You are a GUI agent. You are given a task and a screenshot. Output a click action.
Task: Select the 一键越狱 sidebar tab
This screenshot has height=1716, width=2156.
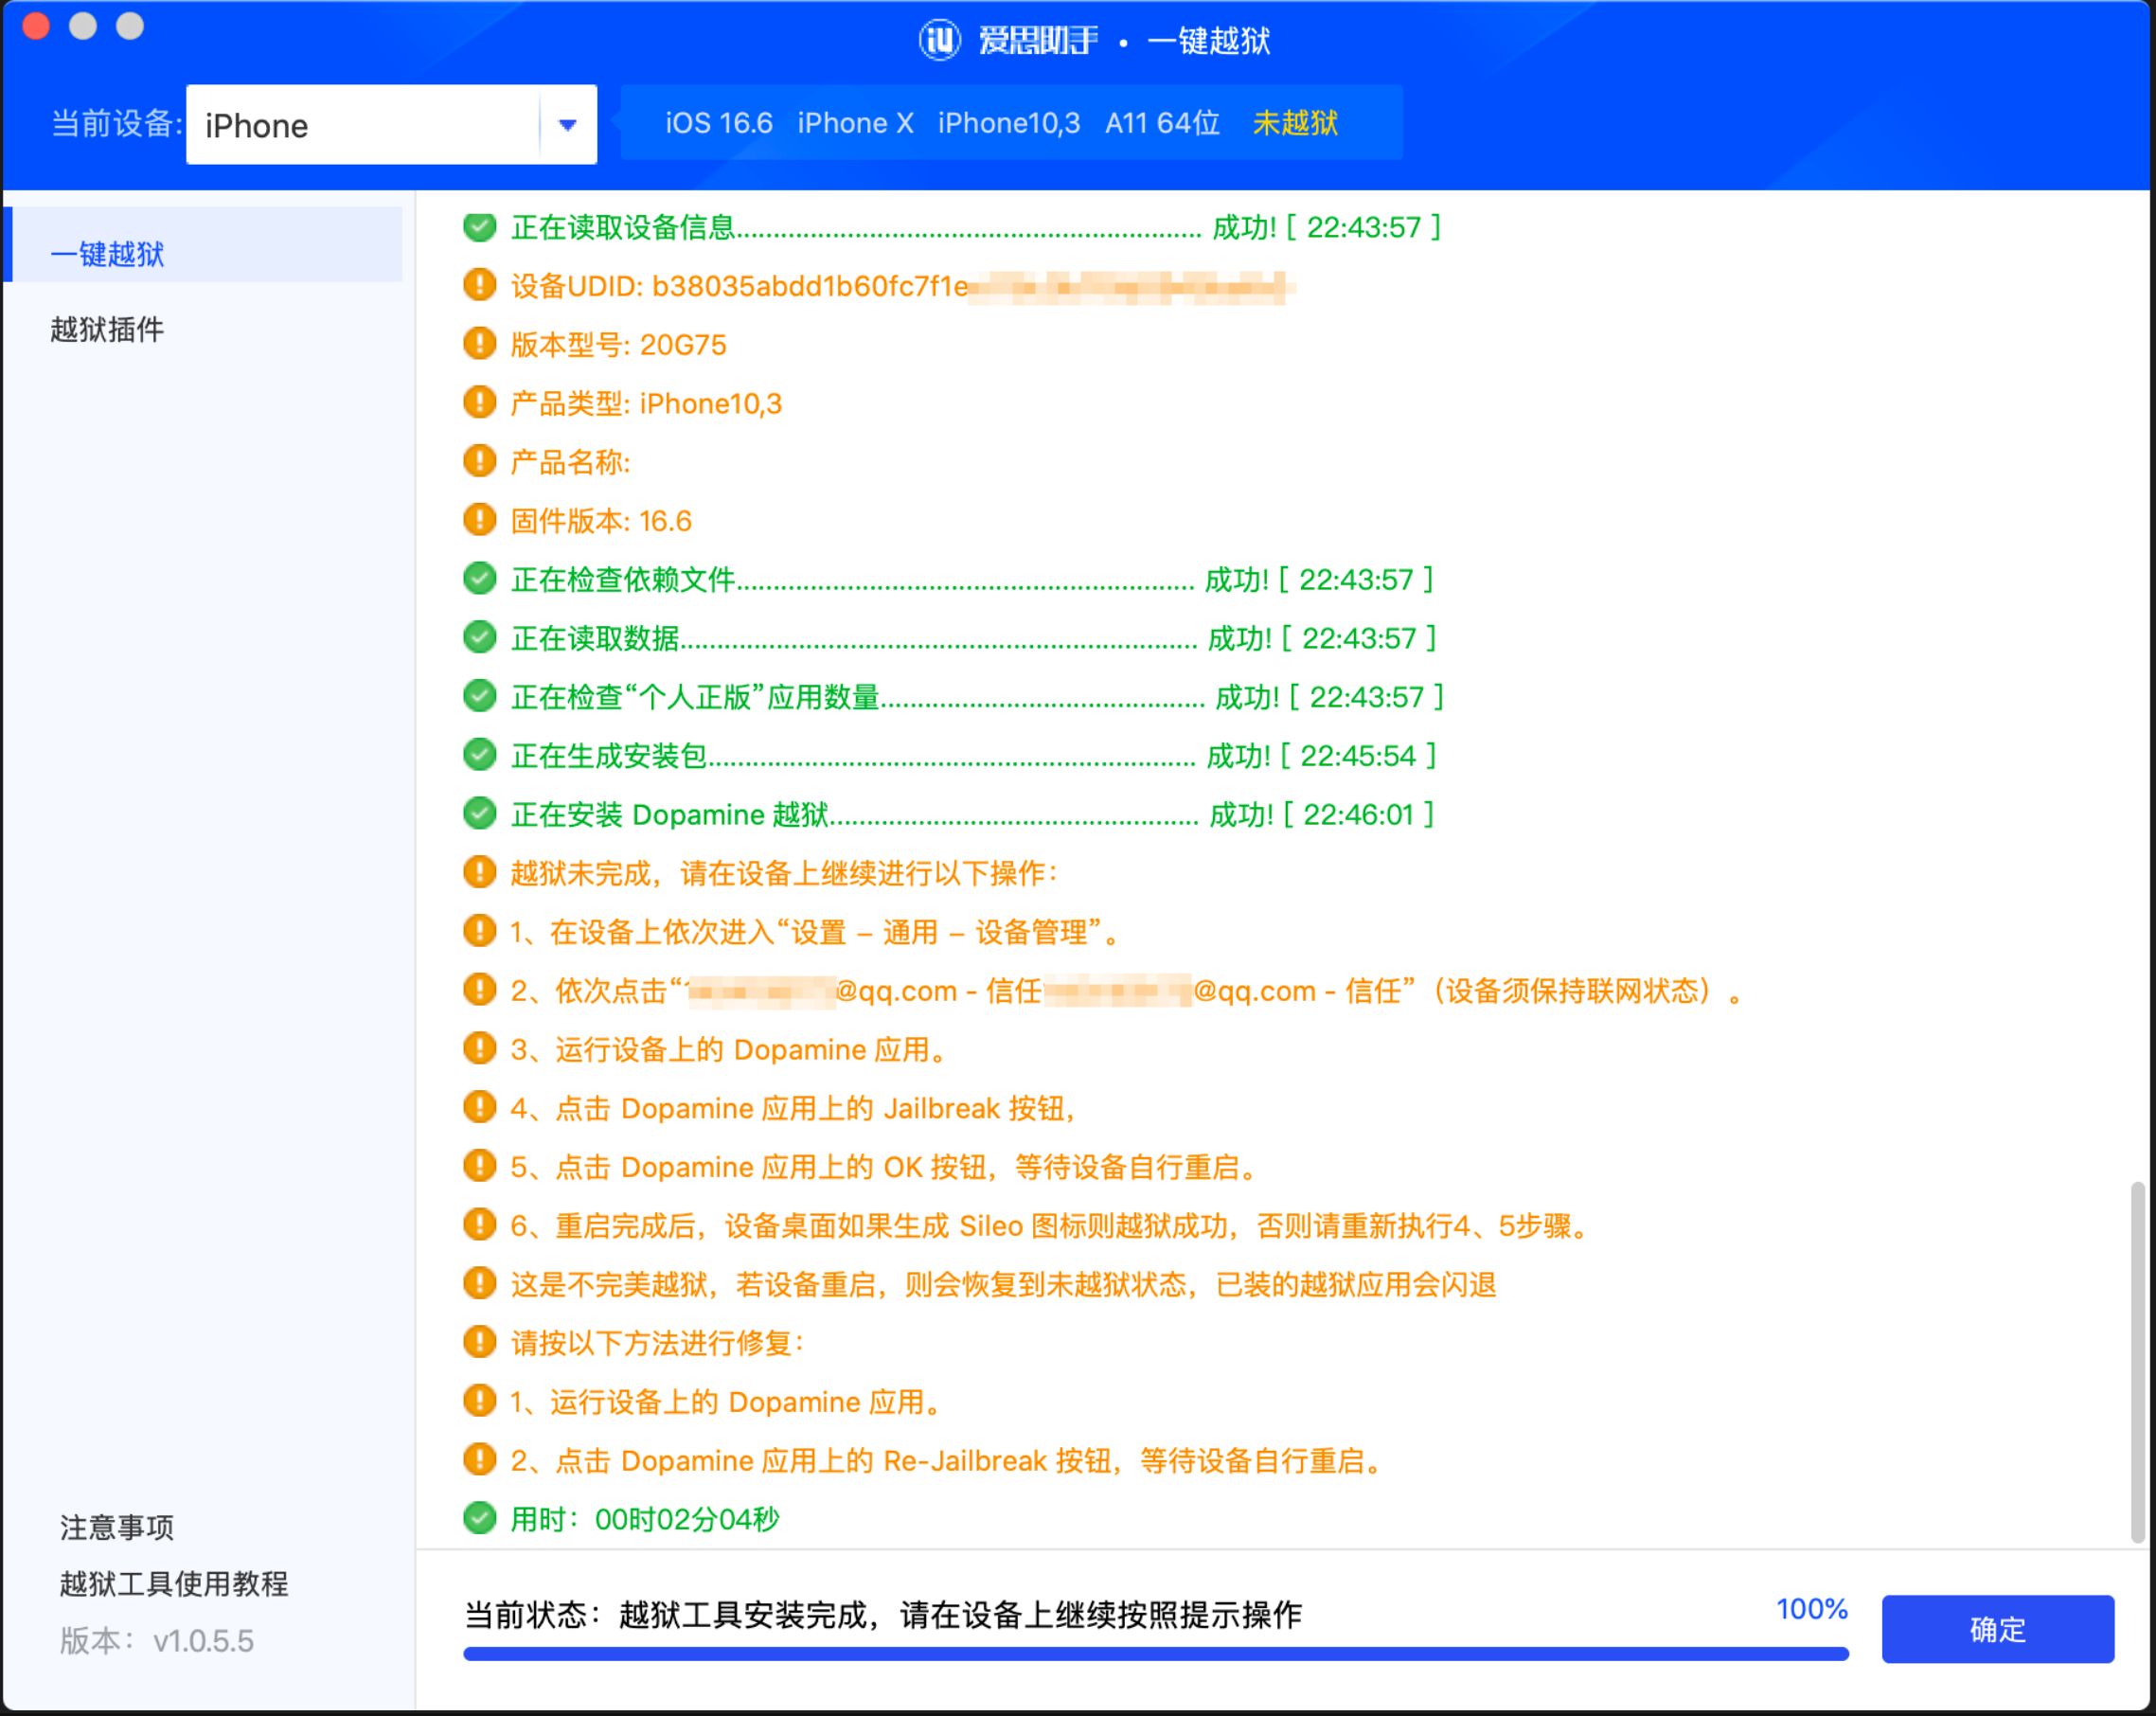click(x=108, y=254)
